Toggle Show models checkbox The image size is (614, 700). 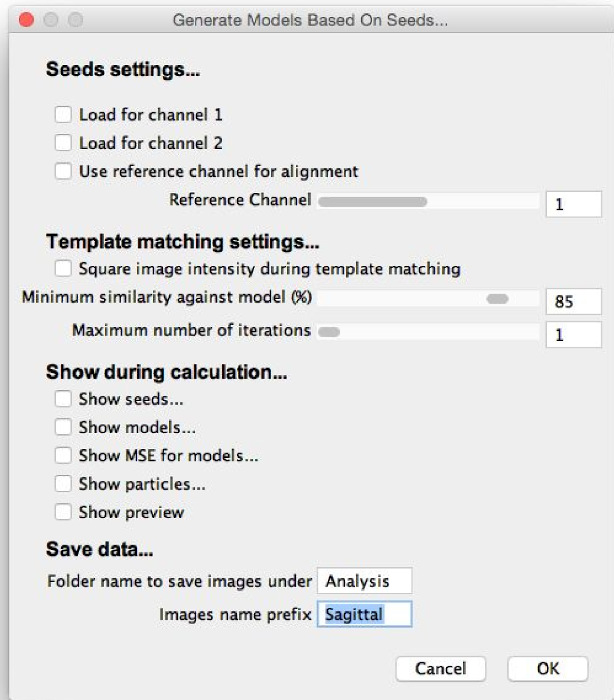(x=64, y=427)
